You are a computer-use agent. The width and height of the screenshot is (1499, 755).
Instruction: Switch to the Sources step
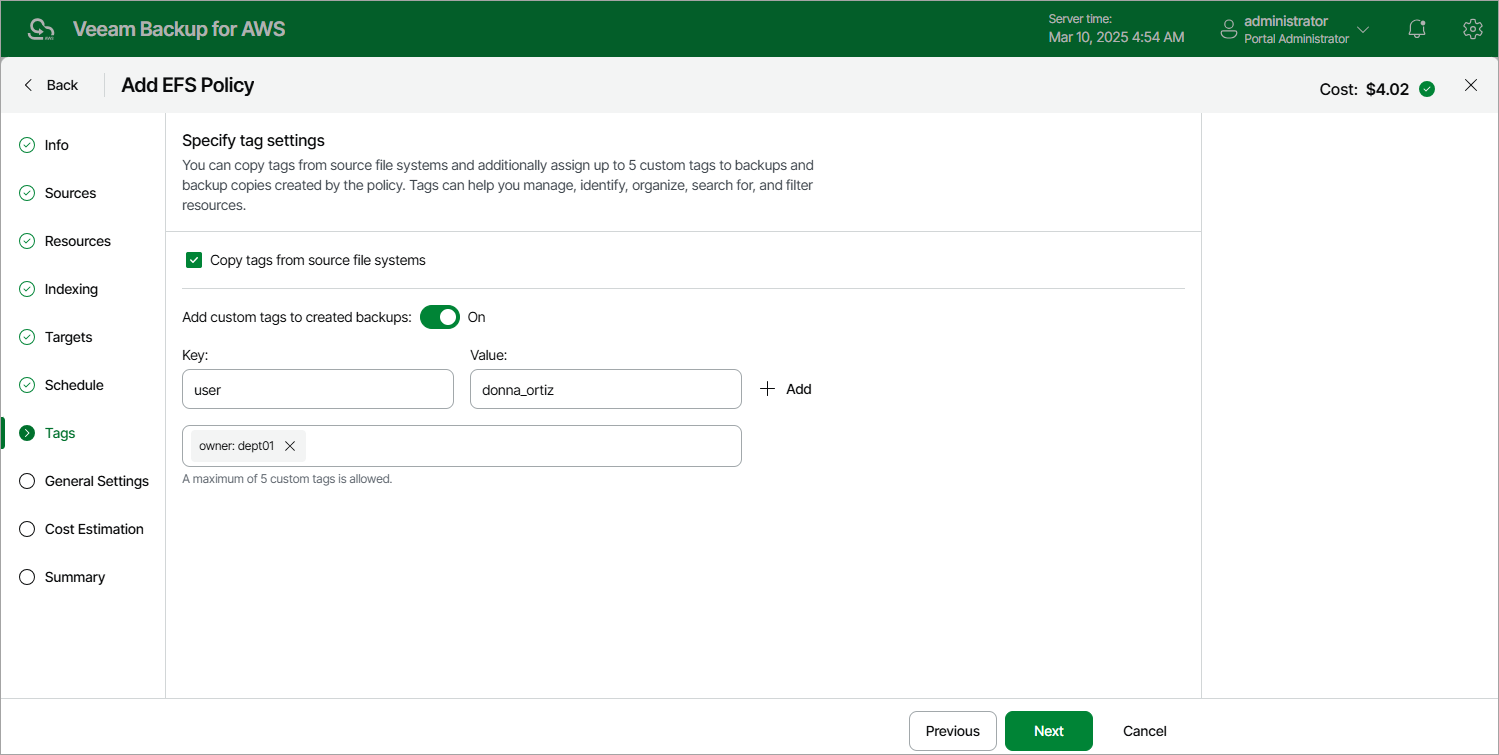(x=70, y=193)
